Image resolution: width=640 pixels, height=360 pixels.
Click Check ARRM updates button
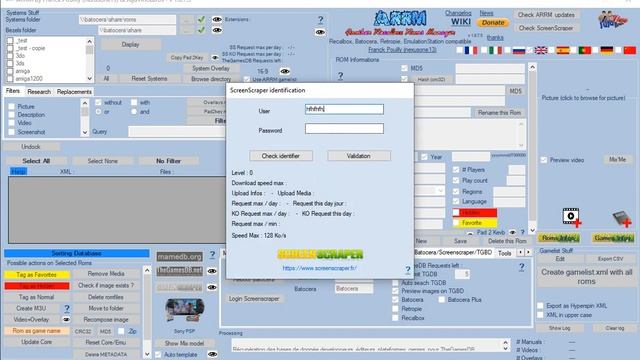[546, 15]
